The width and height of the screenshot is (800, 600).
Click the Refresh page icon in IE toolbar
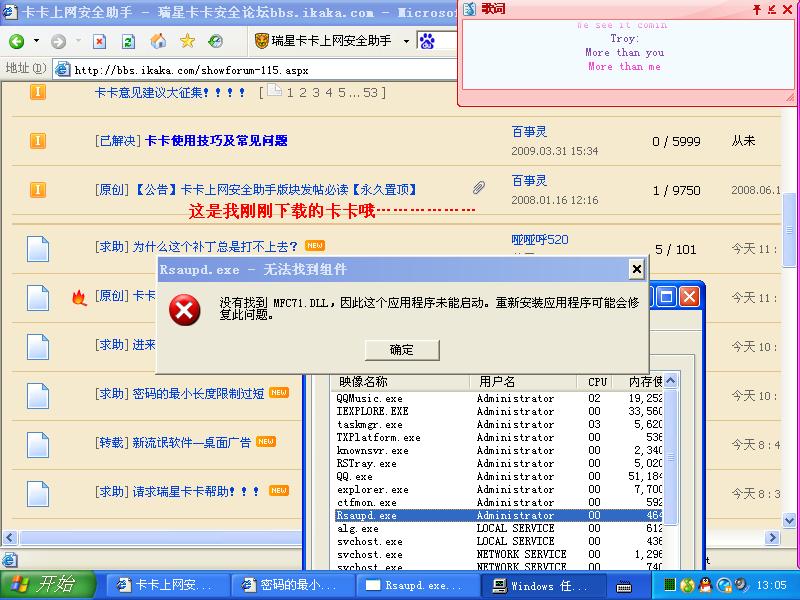(x=128, y=41)
